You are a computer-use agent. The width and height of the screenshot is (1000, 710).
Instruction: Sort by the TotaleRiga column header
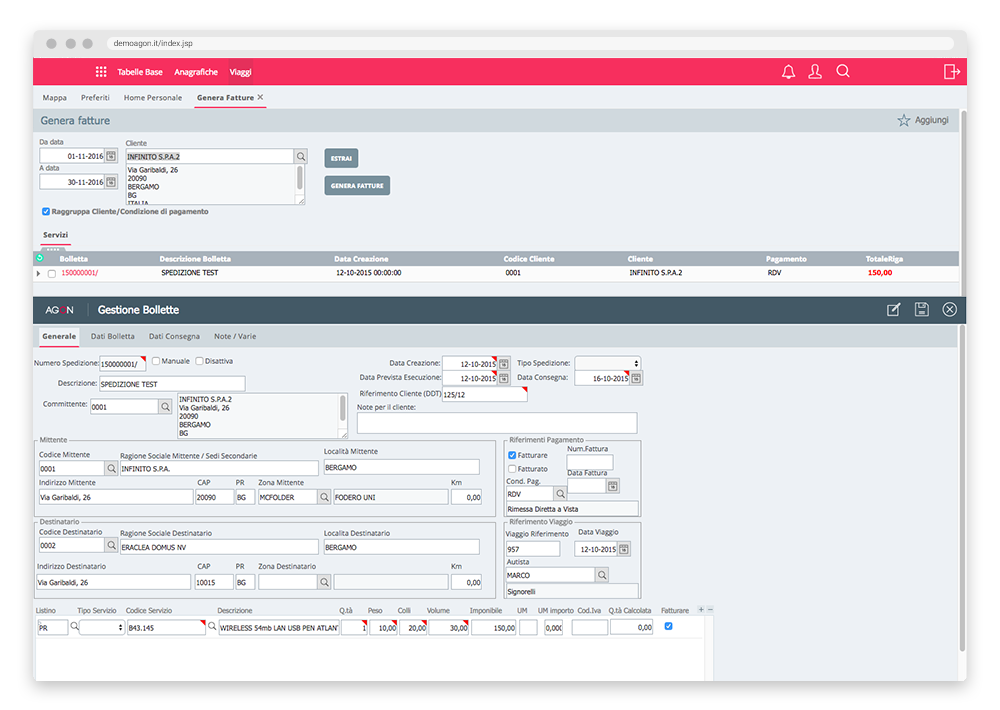coord(884,259)
